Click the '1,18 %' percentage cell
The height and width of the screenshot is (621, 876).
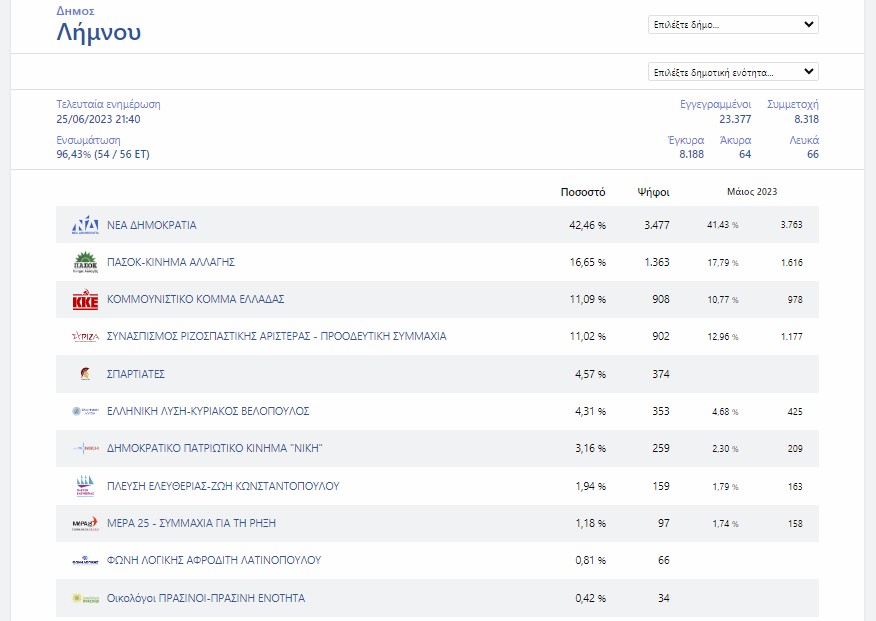pyautogui.click(x=590, y=523)
